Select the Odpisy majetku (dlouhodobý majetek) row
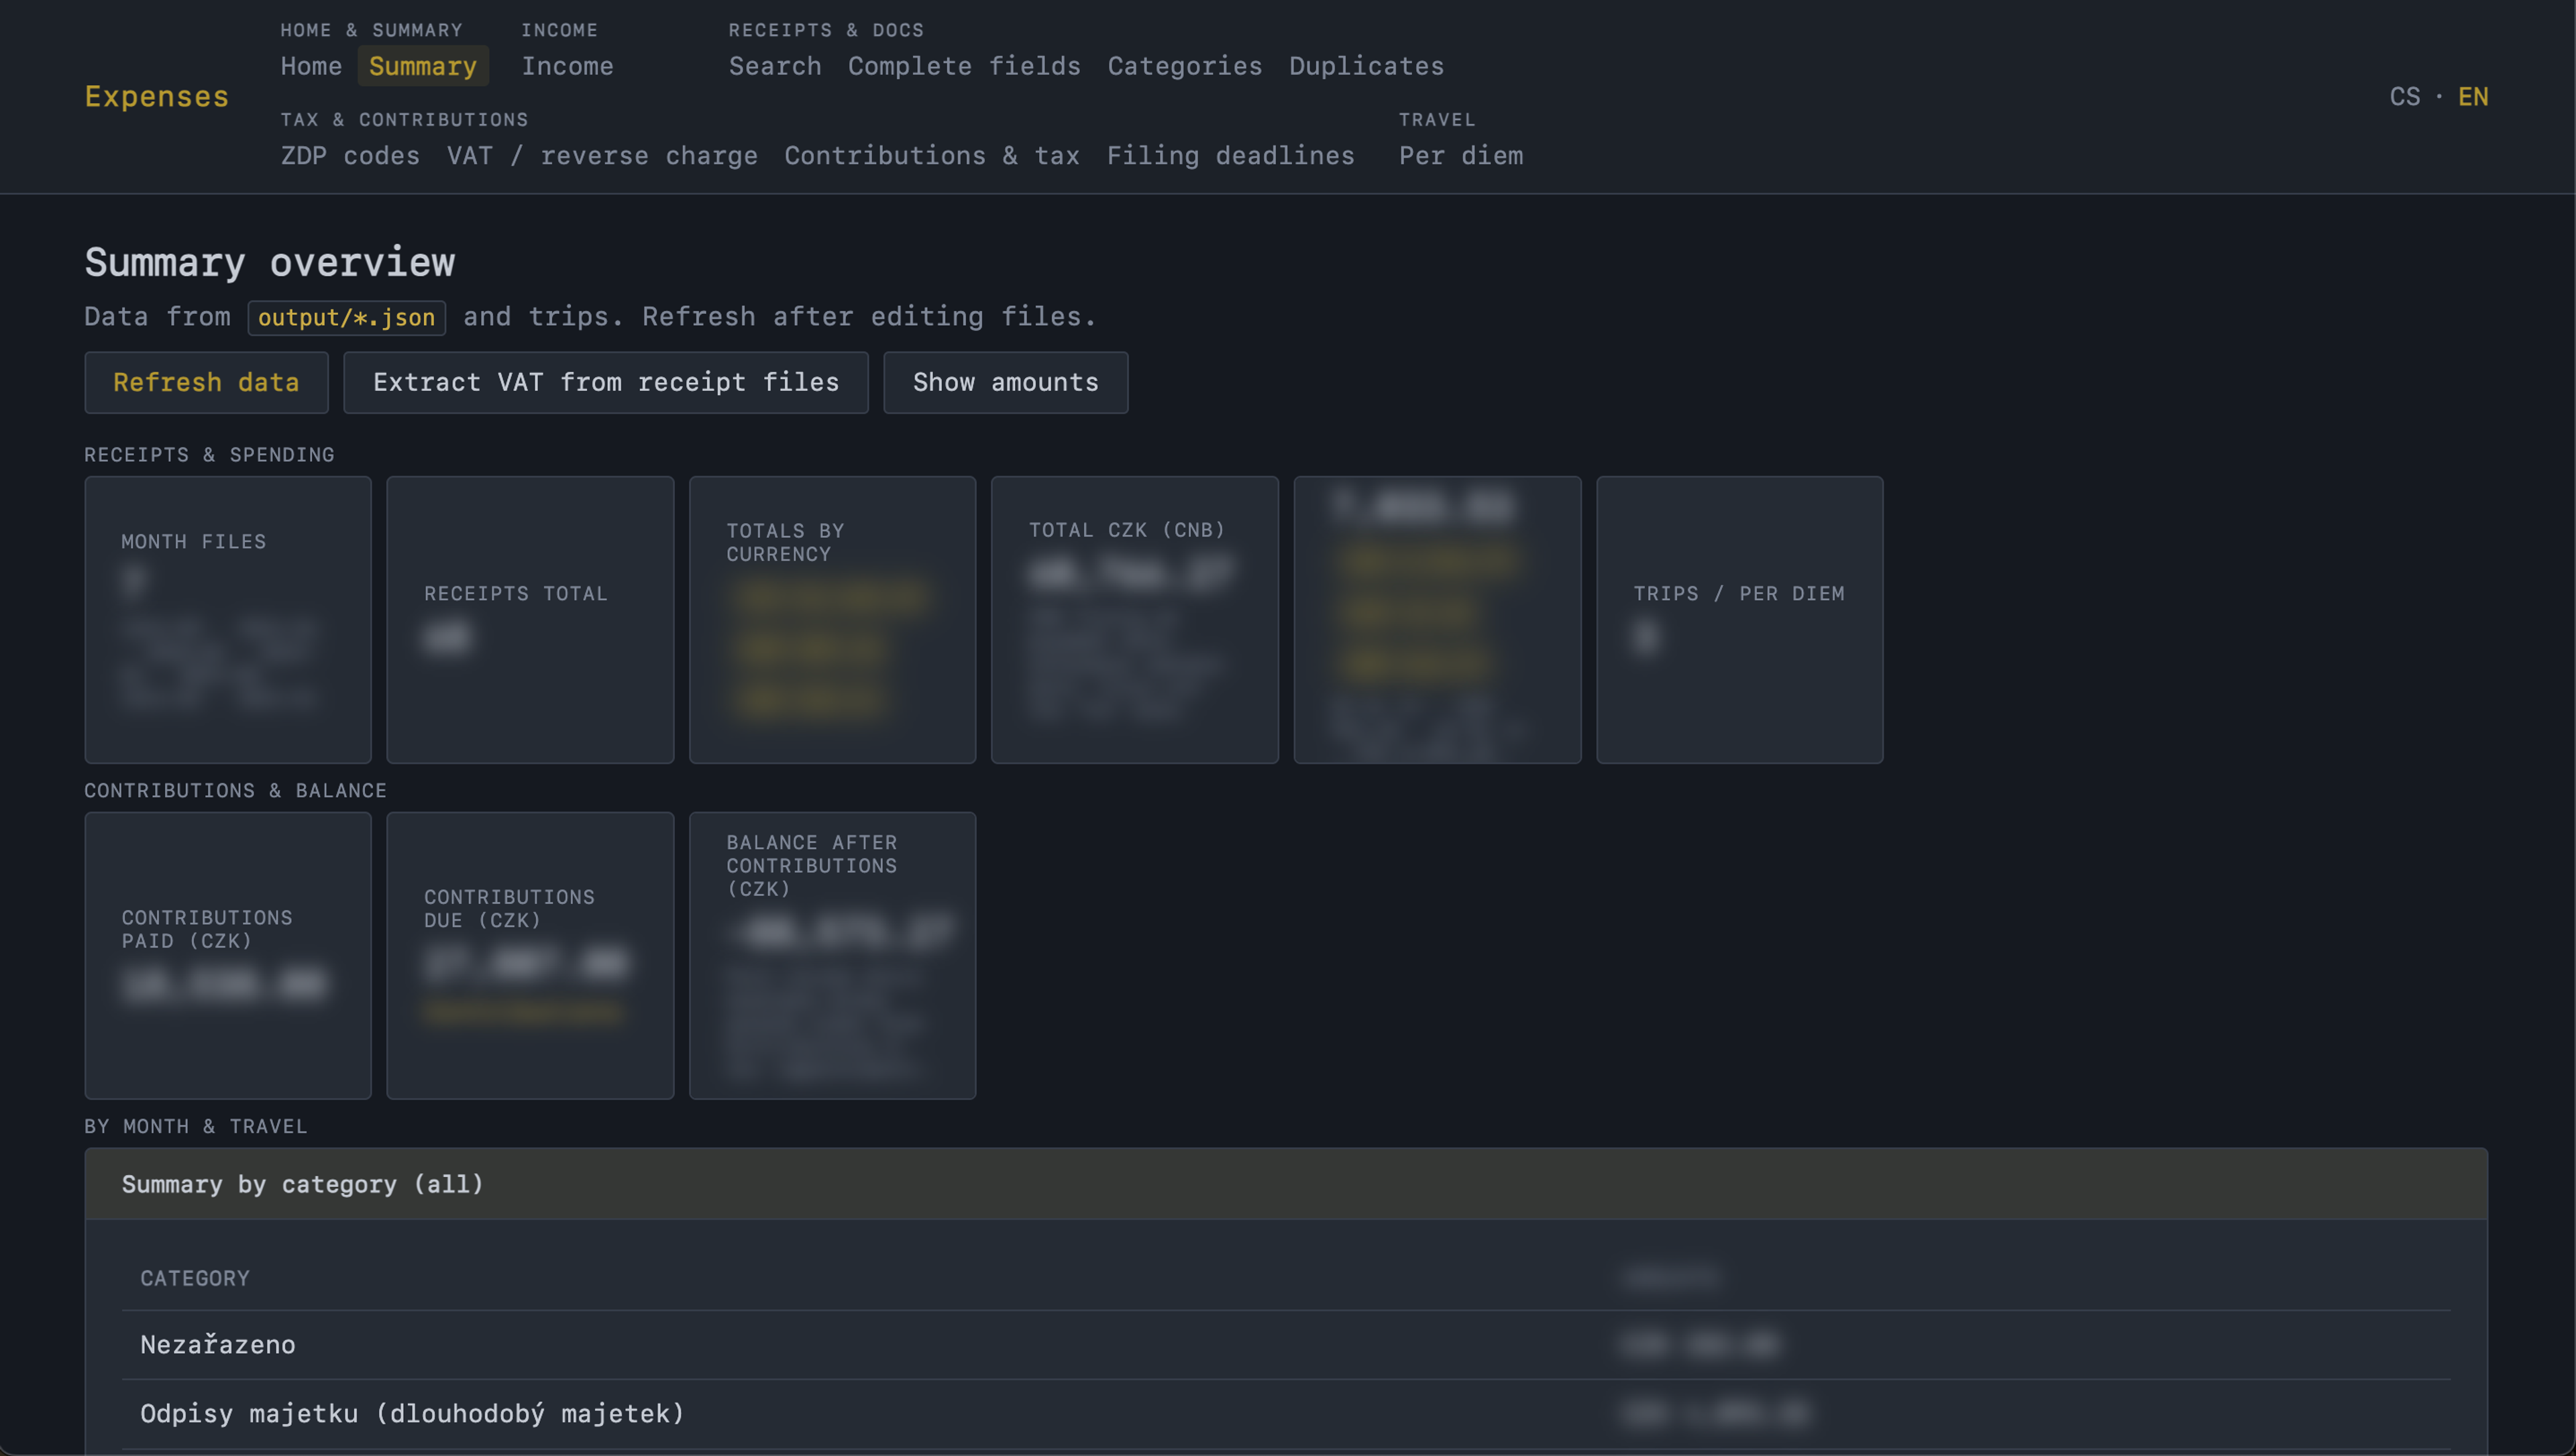 1286,1414
